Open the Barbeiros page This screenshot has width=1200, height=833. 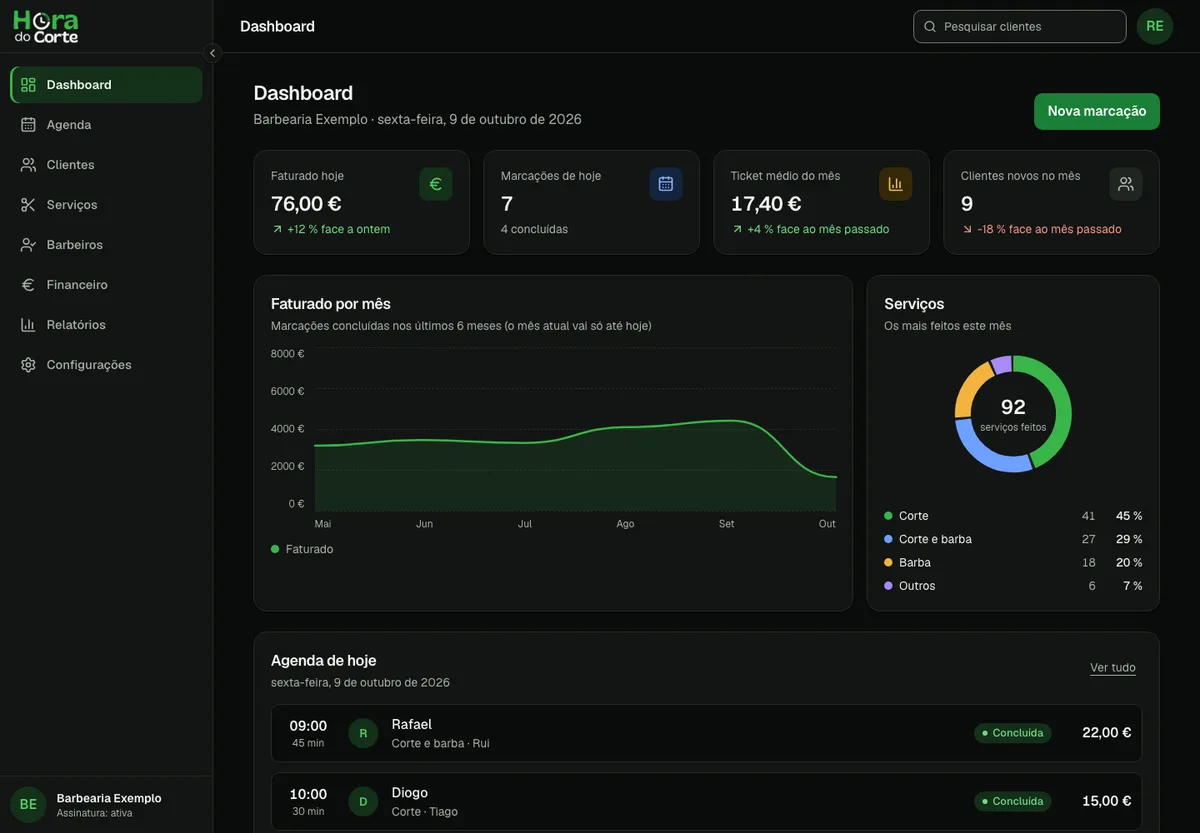tap(106, 245)
